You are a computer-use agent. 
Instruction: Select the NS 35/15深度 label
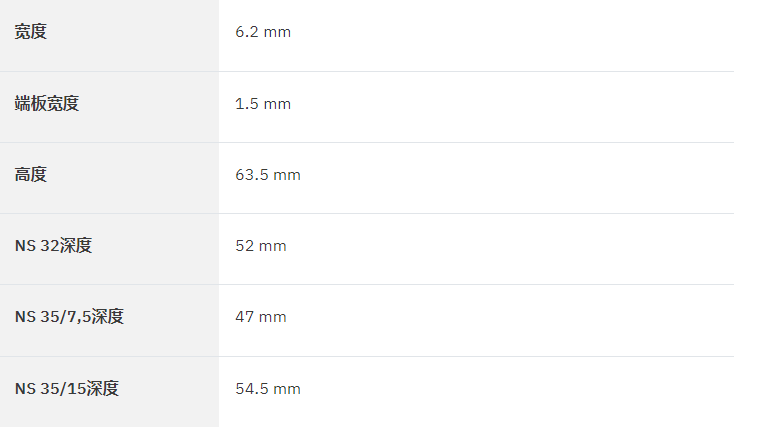click(x=67, y=389)
